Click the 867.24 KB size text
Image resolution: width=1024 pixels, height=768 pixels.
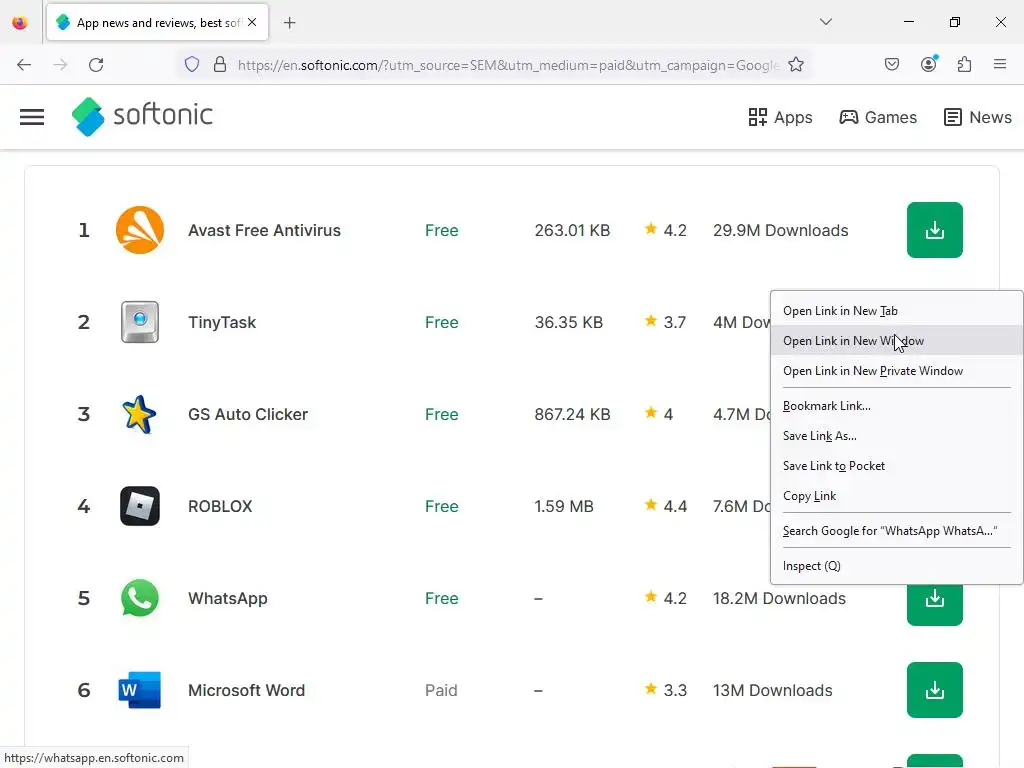click(x=572, y=415)
